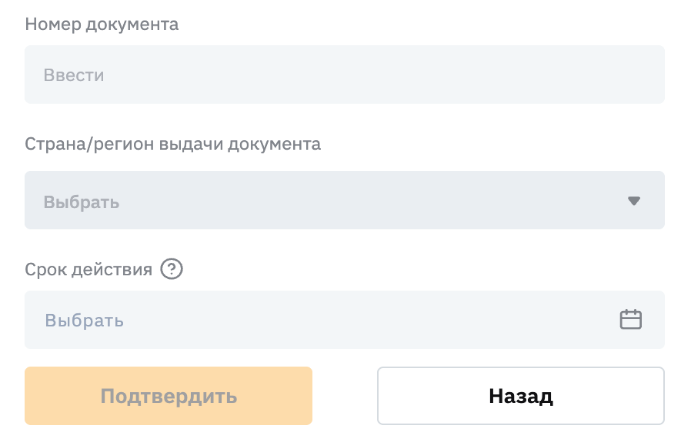
Task: Enter document number in top text box
Action: click(x=344, y=74)
